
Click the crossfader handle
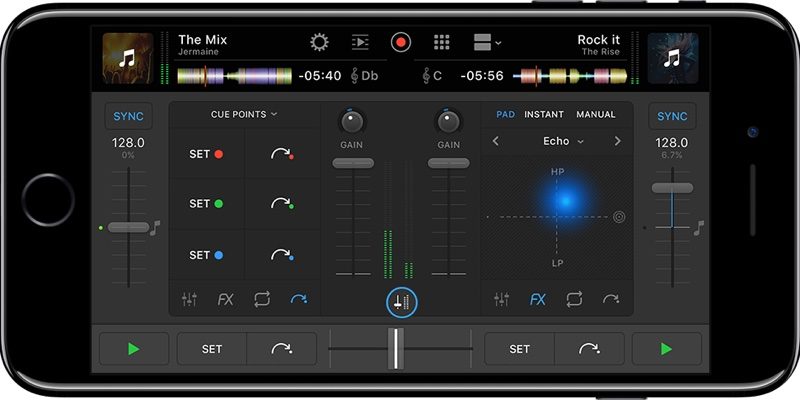click(395, 348)
